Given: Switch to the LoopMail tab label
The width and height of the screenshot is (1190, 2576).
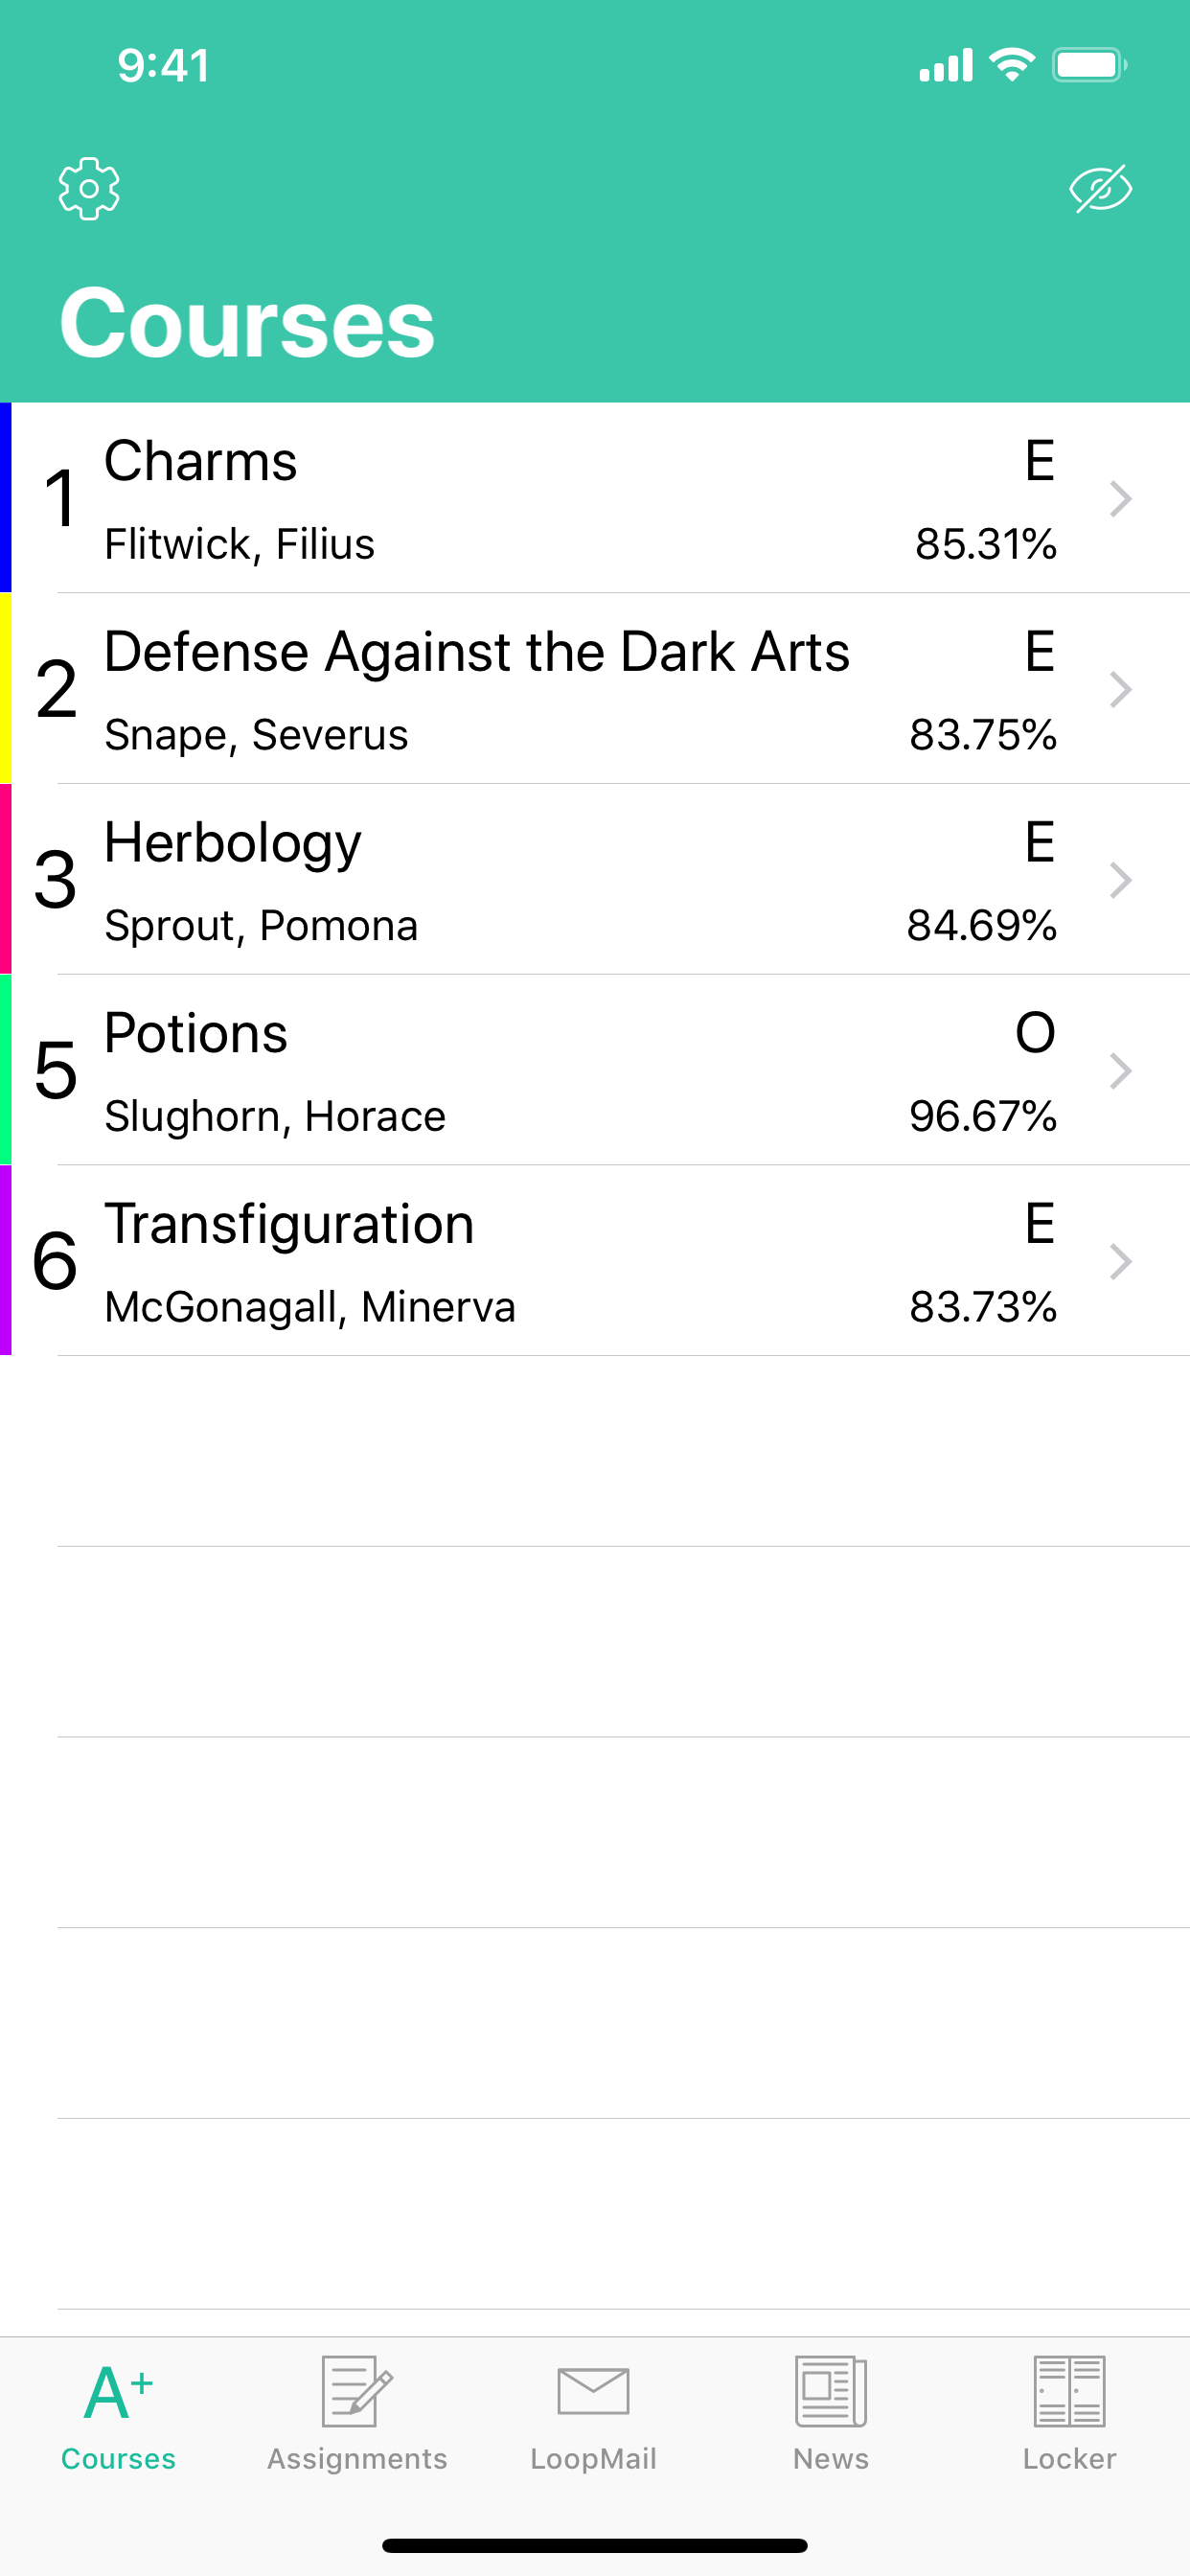Looking at the screenshot, I should point(594,2459).
